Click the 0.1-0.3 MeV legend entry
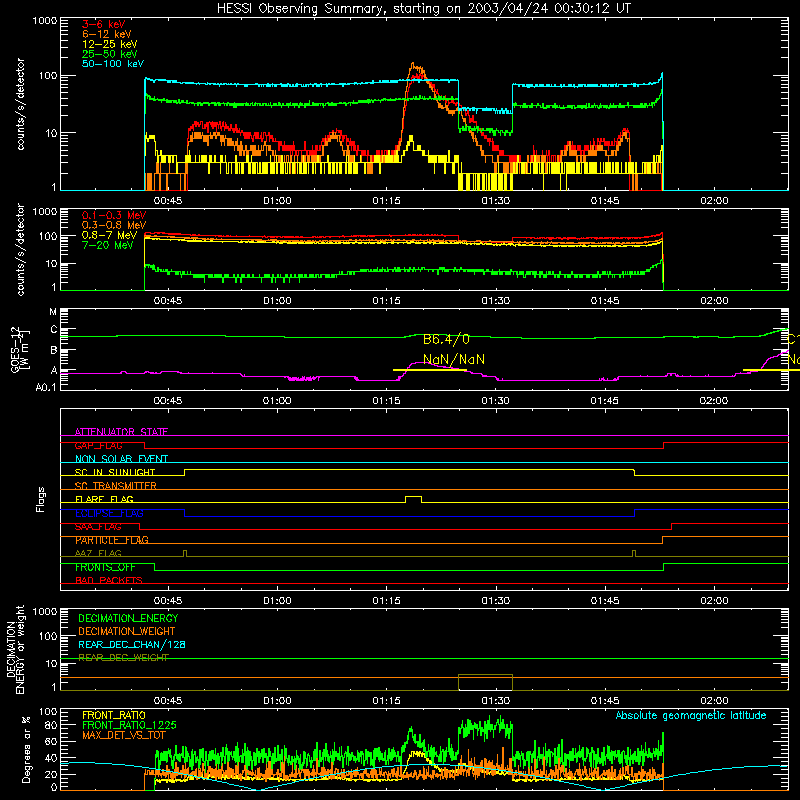800x800 pixels. click(114, 215)
